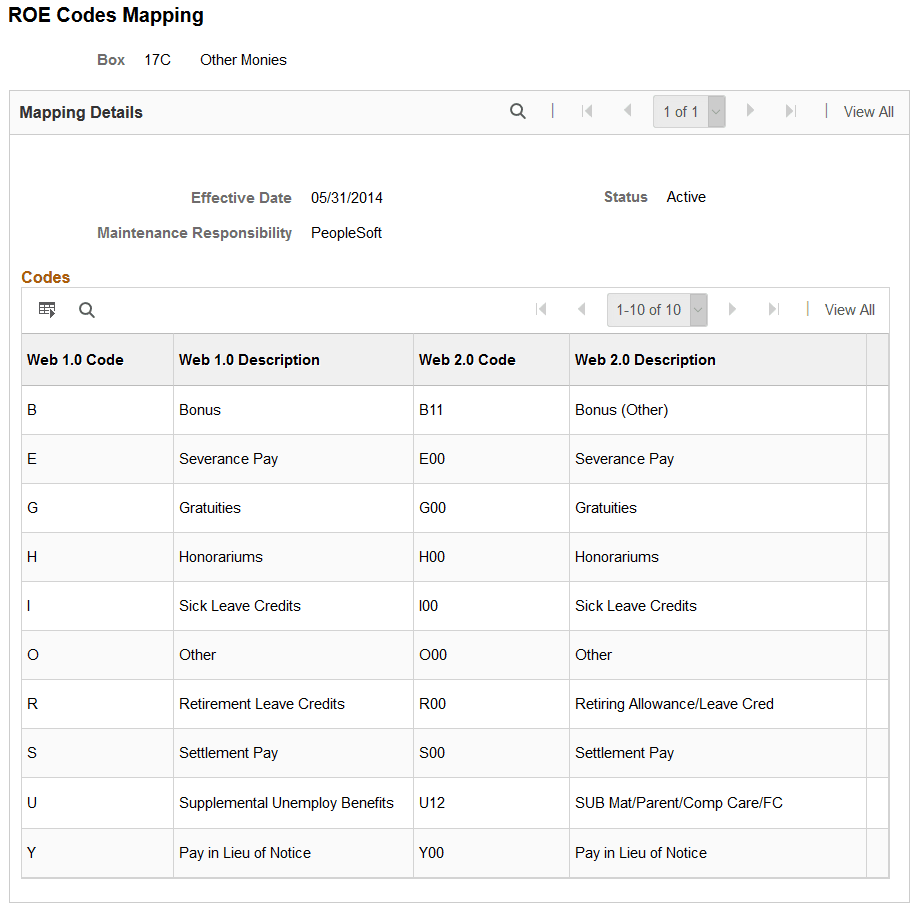
Task: Click the previous page arrow in Mapping Details
Action: tap(626, 111)
